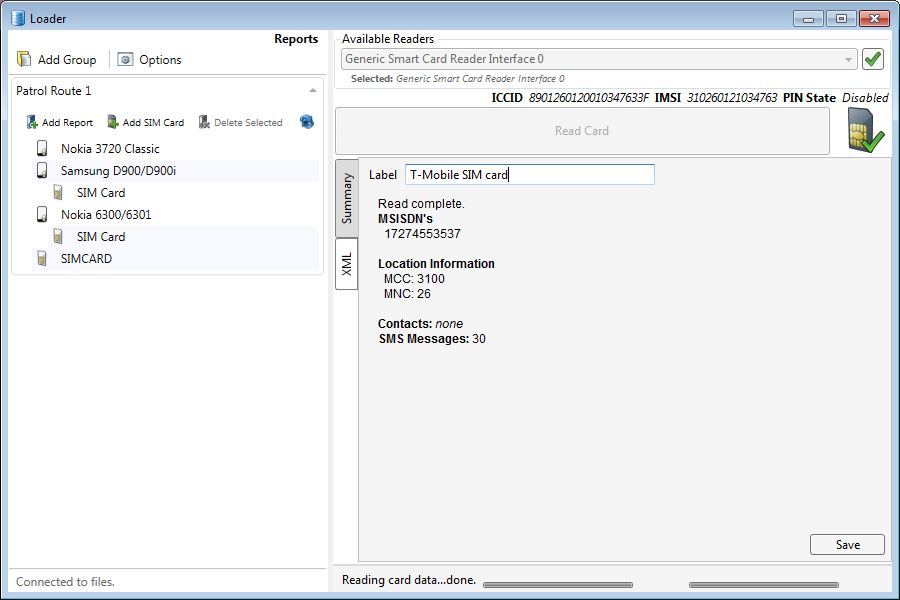Select the SIMCARD tree item
Viewport: 900px width, 600px height.
[x=87, y=258]
